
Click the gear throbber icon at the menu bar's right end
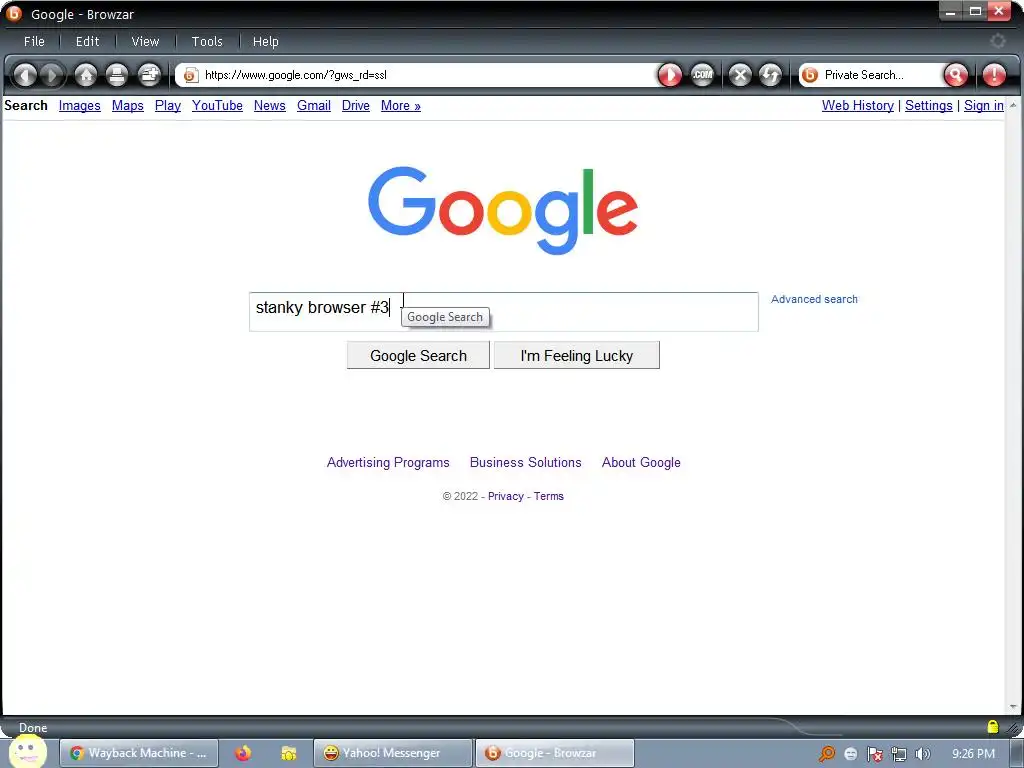[x=997, y=41]
